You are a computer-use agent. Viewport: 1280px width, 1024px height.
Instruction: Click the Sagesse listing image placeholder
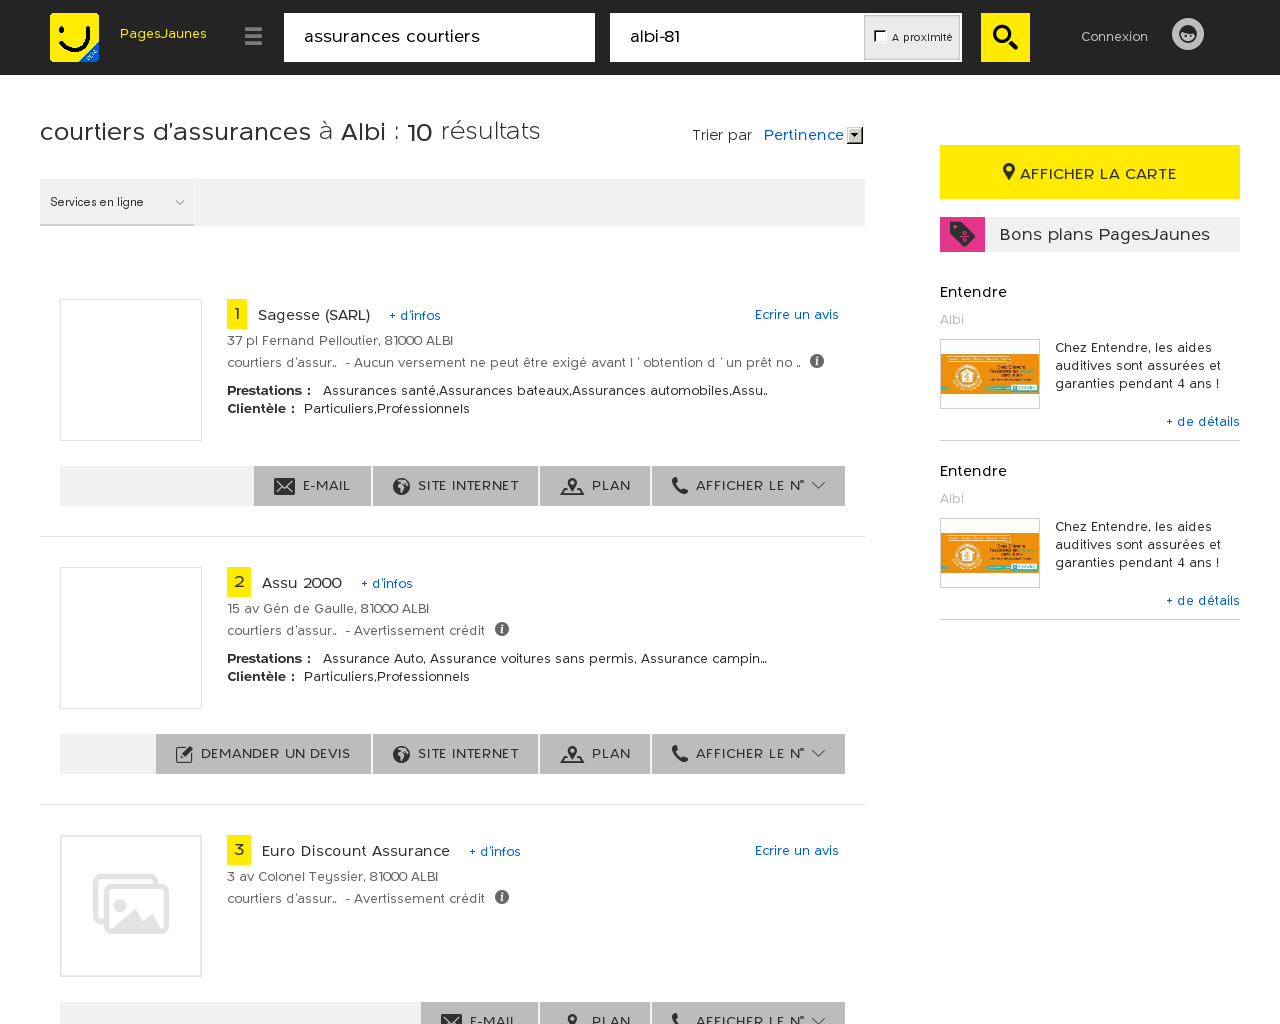point(131,370)
